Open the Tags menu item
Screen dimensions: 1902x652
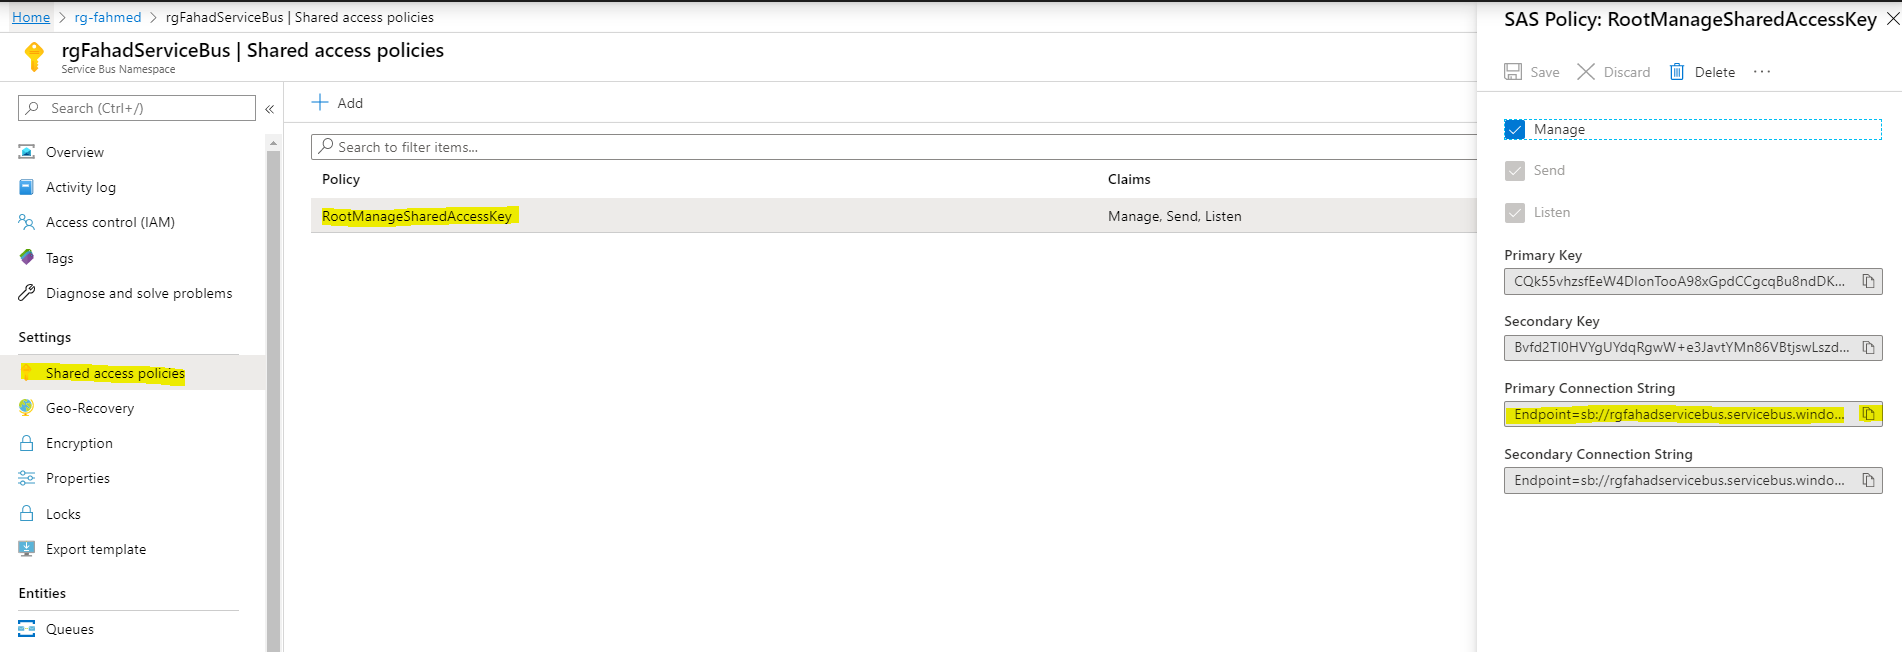(x=60, y=258)
